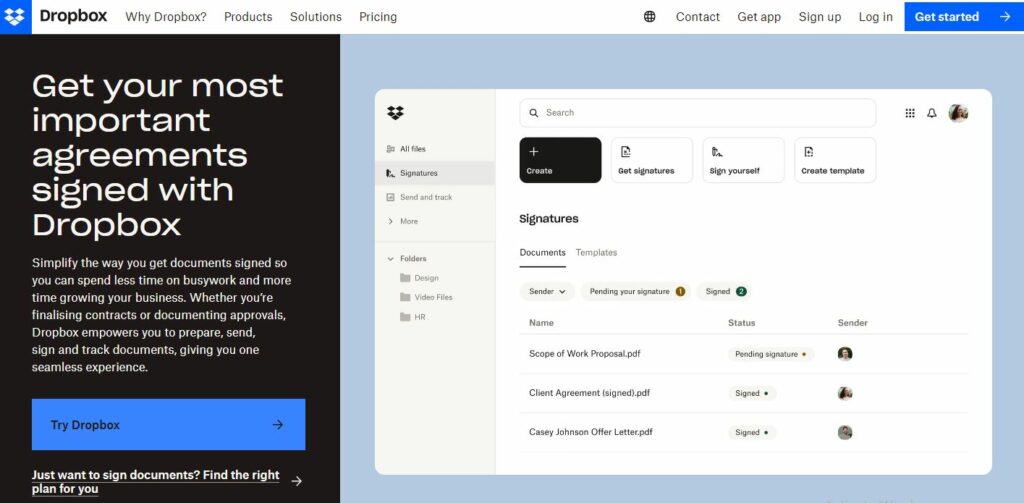1024x503 pixels.
Task: Click the Sign yourself pen icon
Action: (716, 152)
